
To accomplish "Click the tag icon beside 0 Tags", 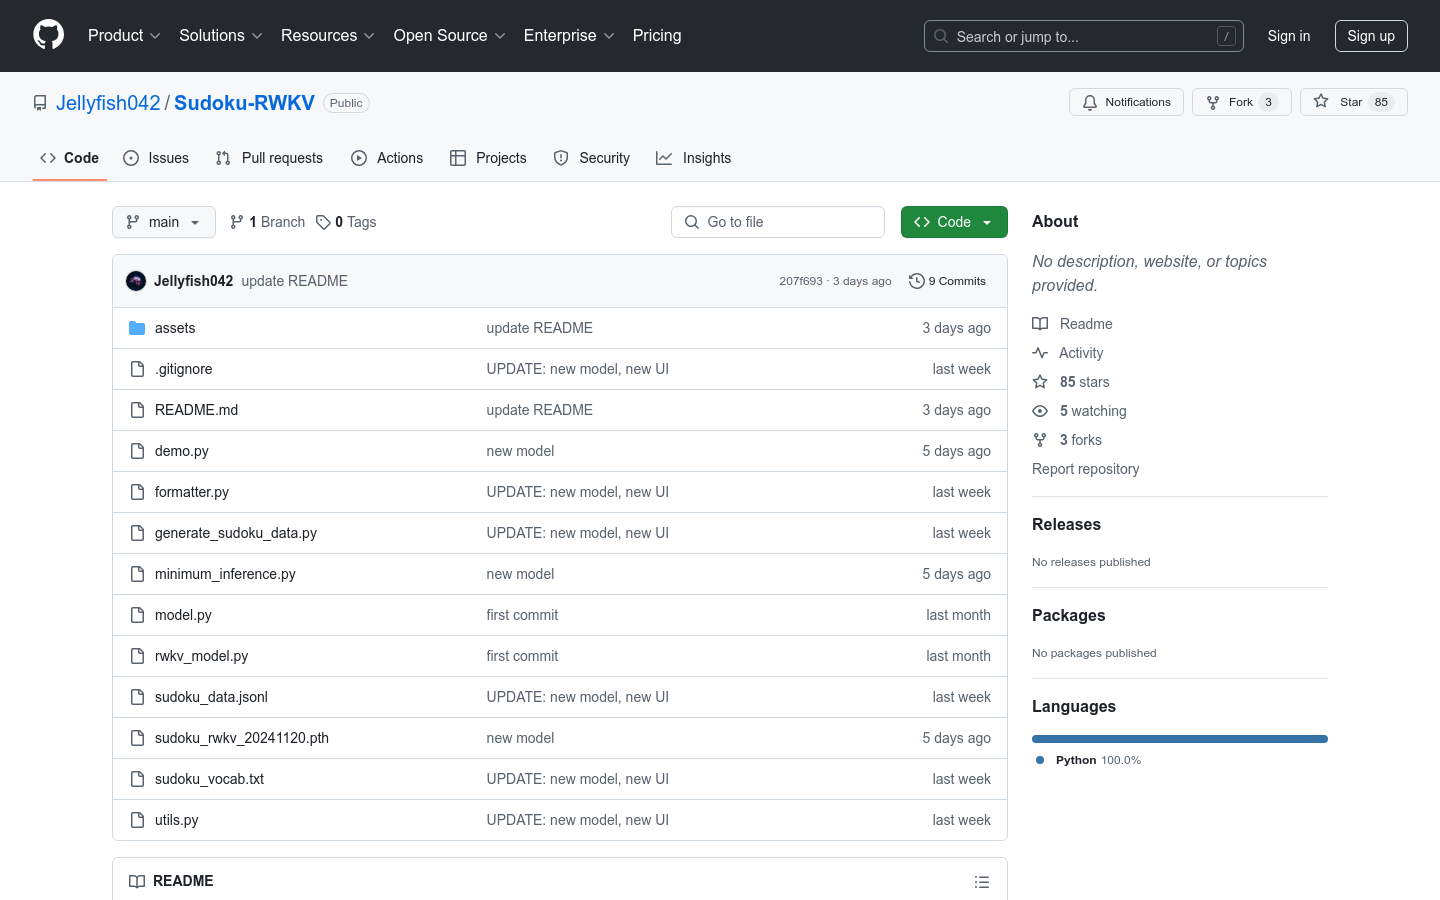I will (323, 222).
